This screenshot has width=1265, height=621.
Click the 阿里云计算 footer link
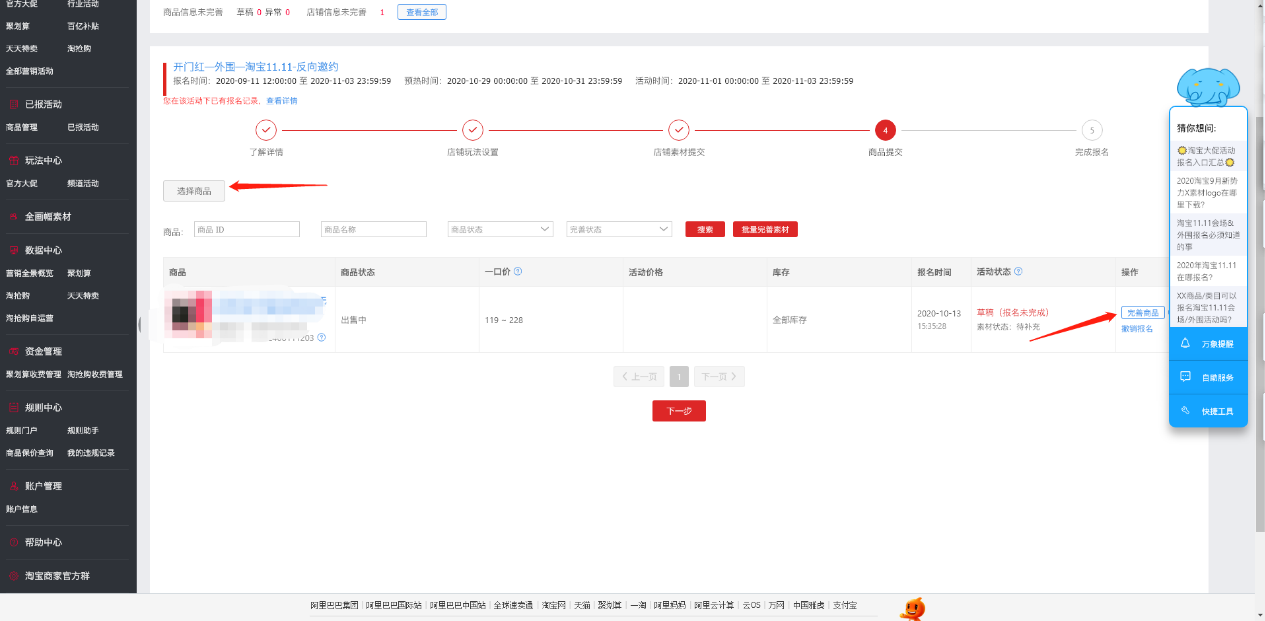click(x=712, y=605)
